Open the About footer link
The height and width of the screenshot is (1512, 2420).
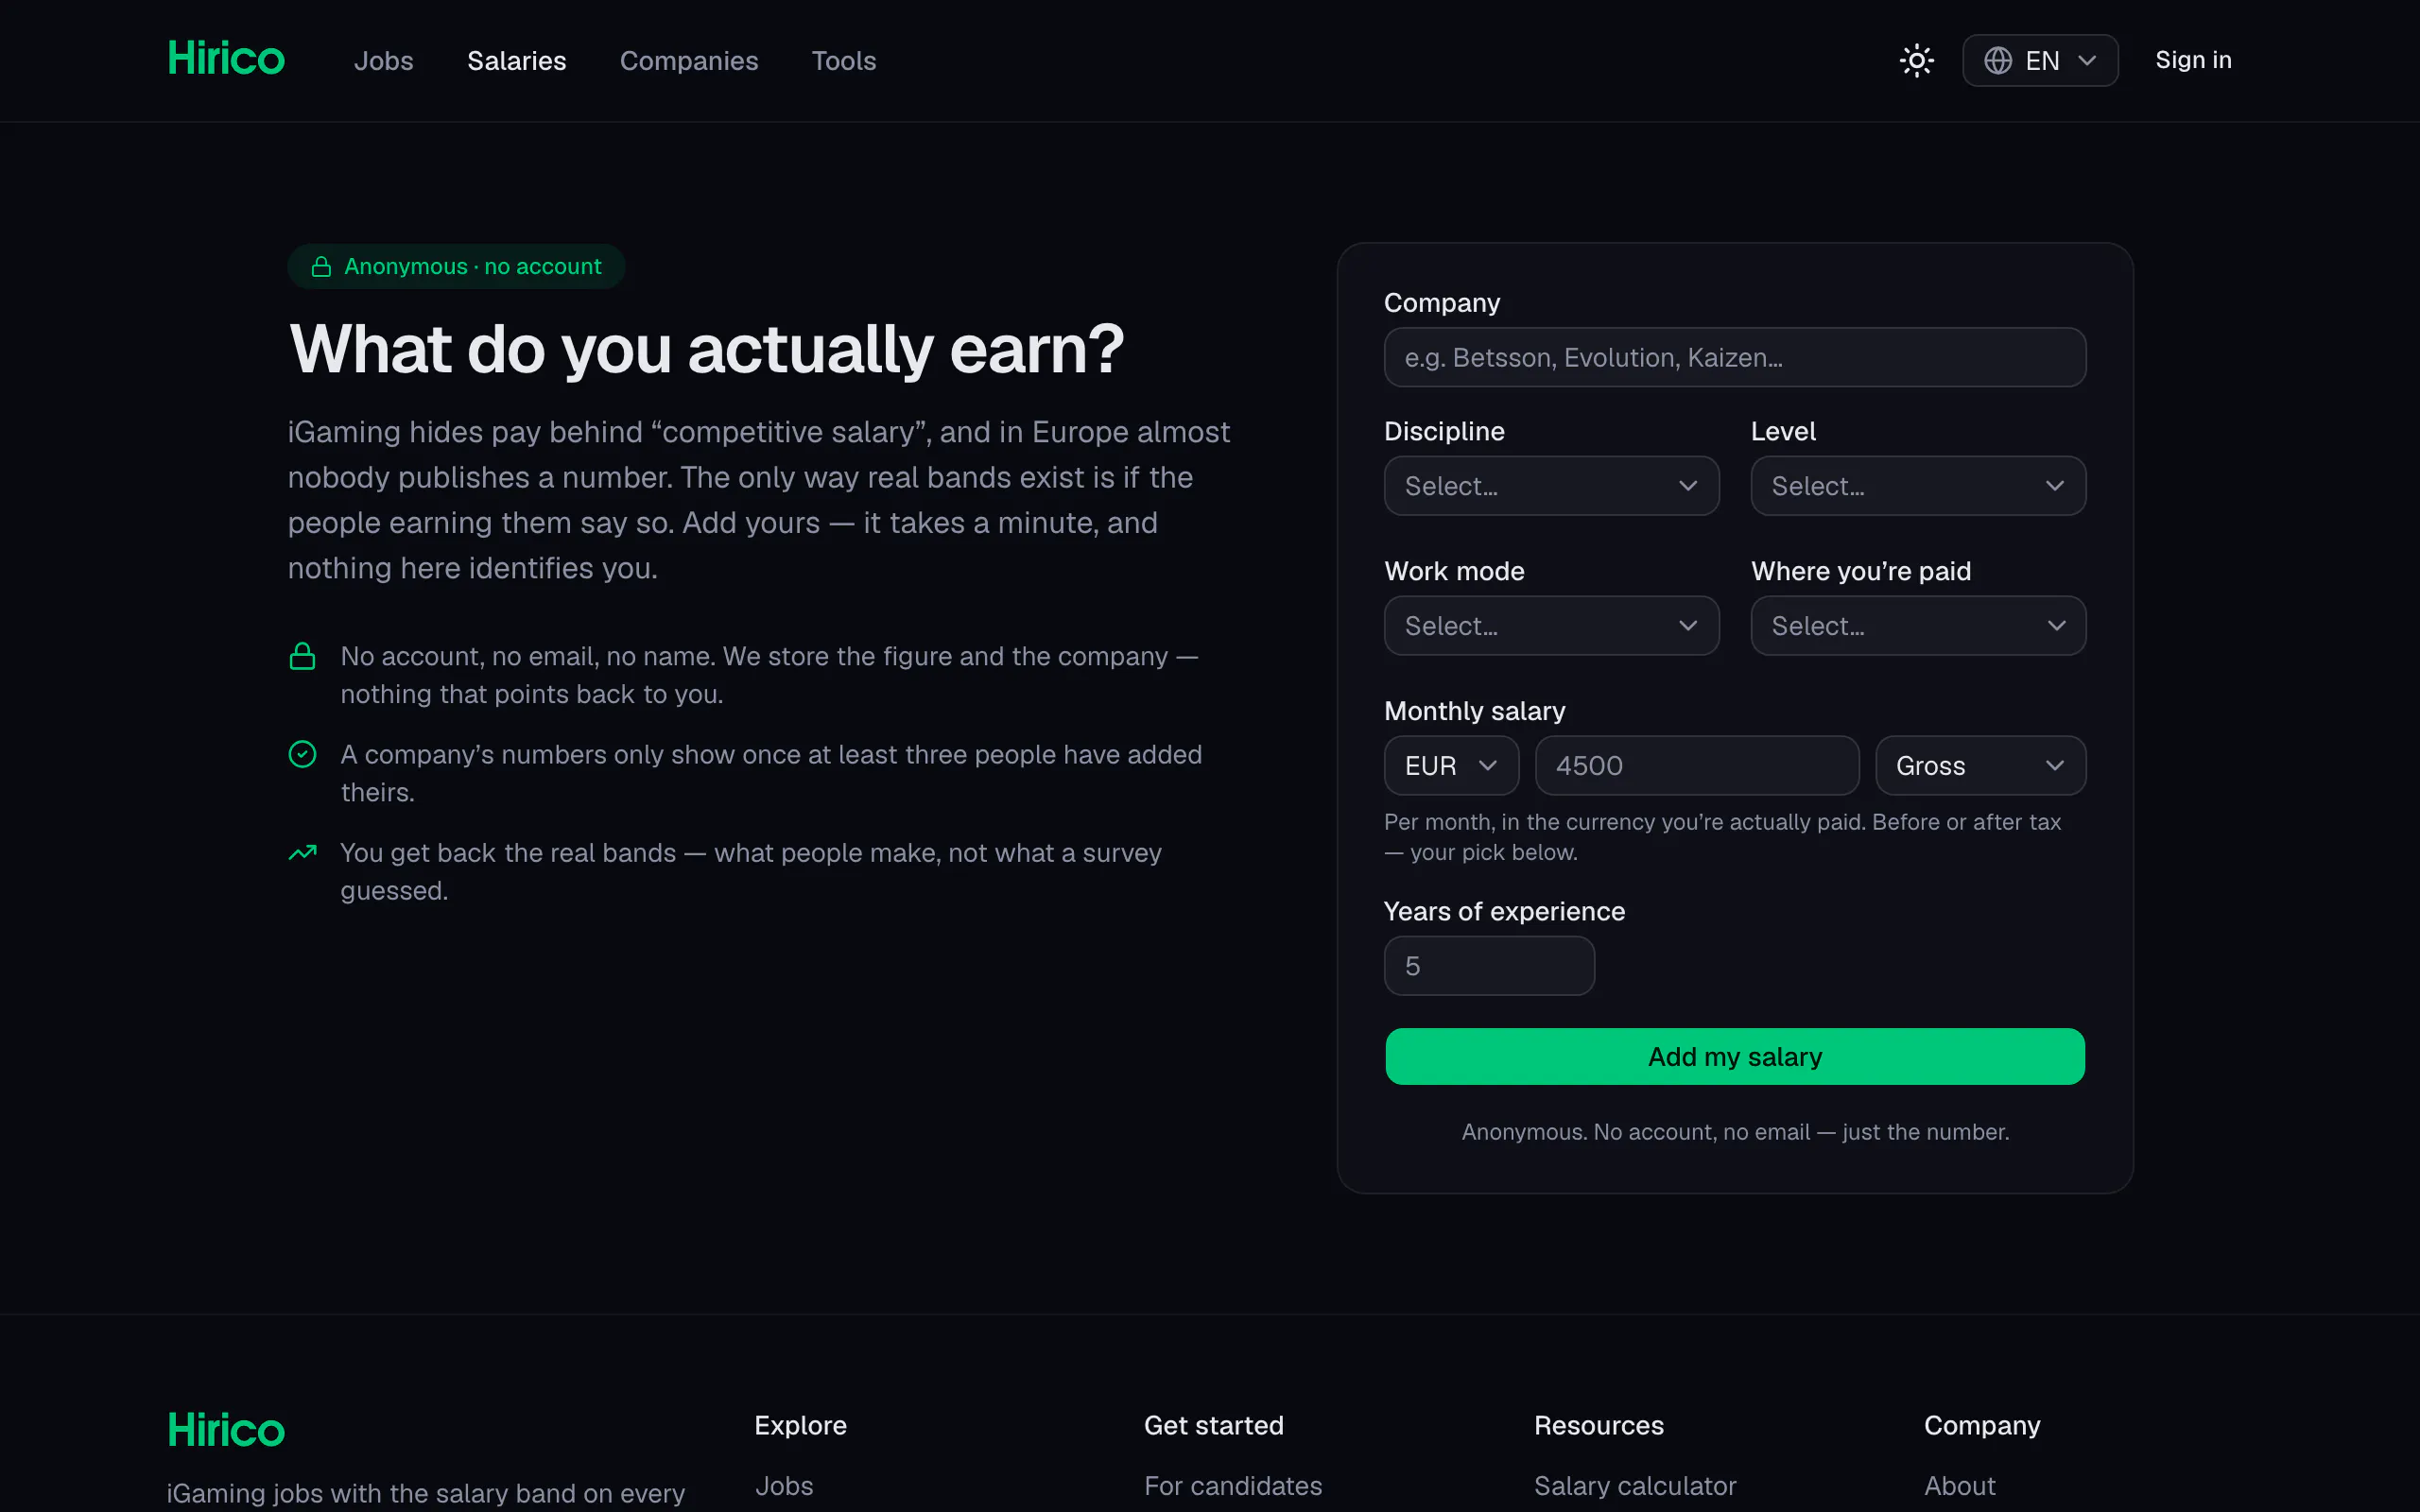tap(1959, 1486)
